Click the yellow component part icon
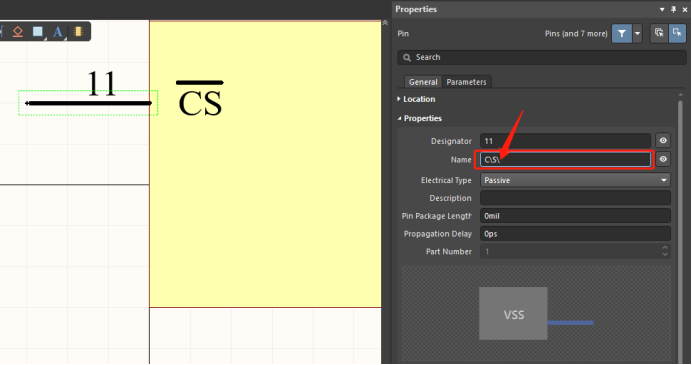Screen dimensions: 692x365 (79, 31)
